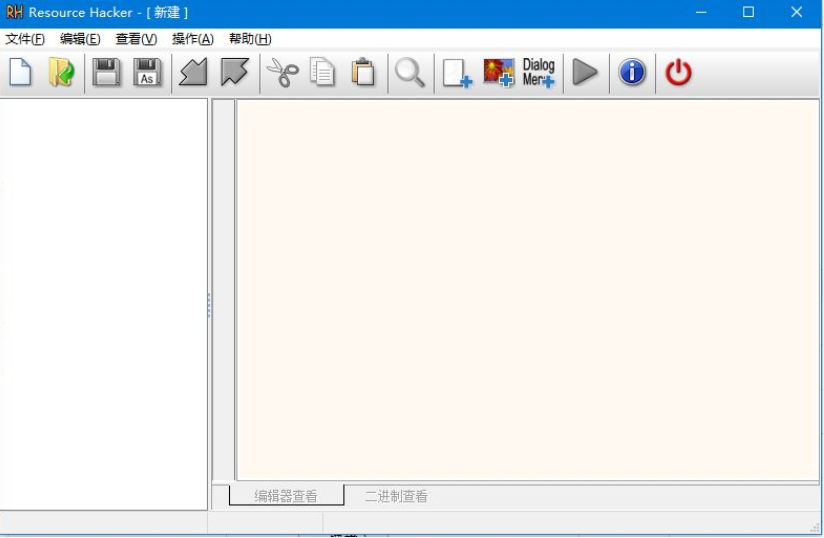Click inside the cream editor text area

click(528, 289)
